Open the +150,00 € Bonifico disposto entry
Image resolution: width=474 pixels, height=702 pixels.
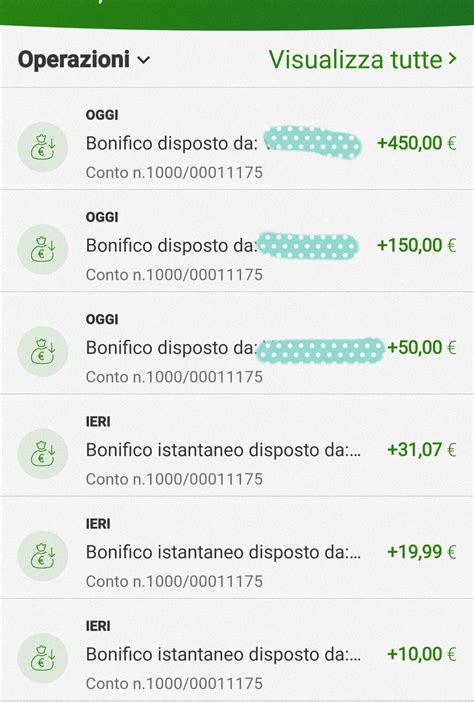coord(237,241)
